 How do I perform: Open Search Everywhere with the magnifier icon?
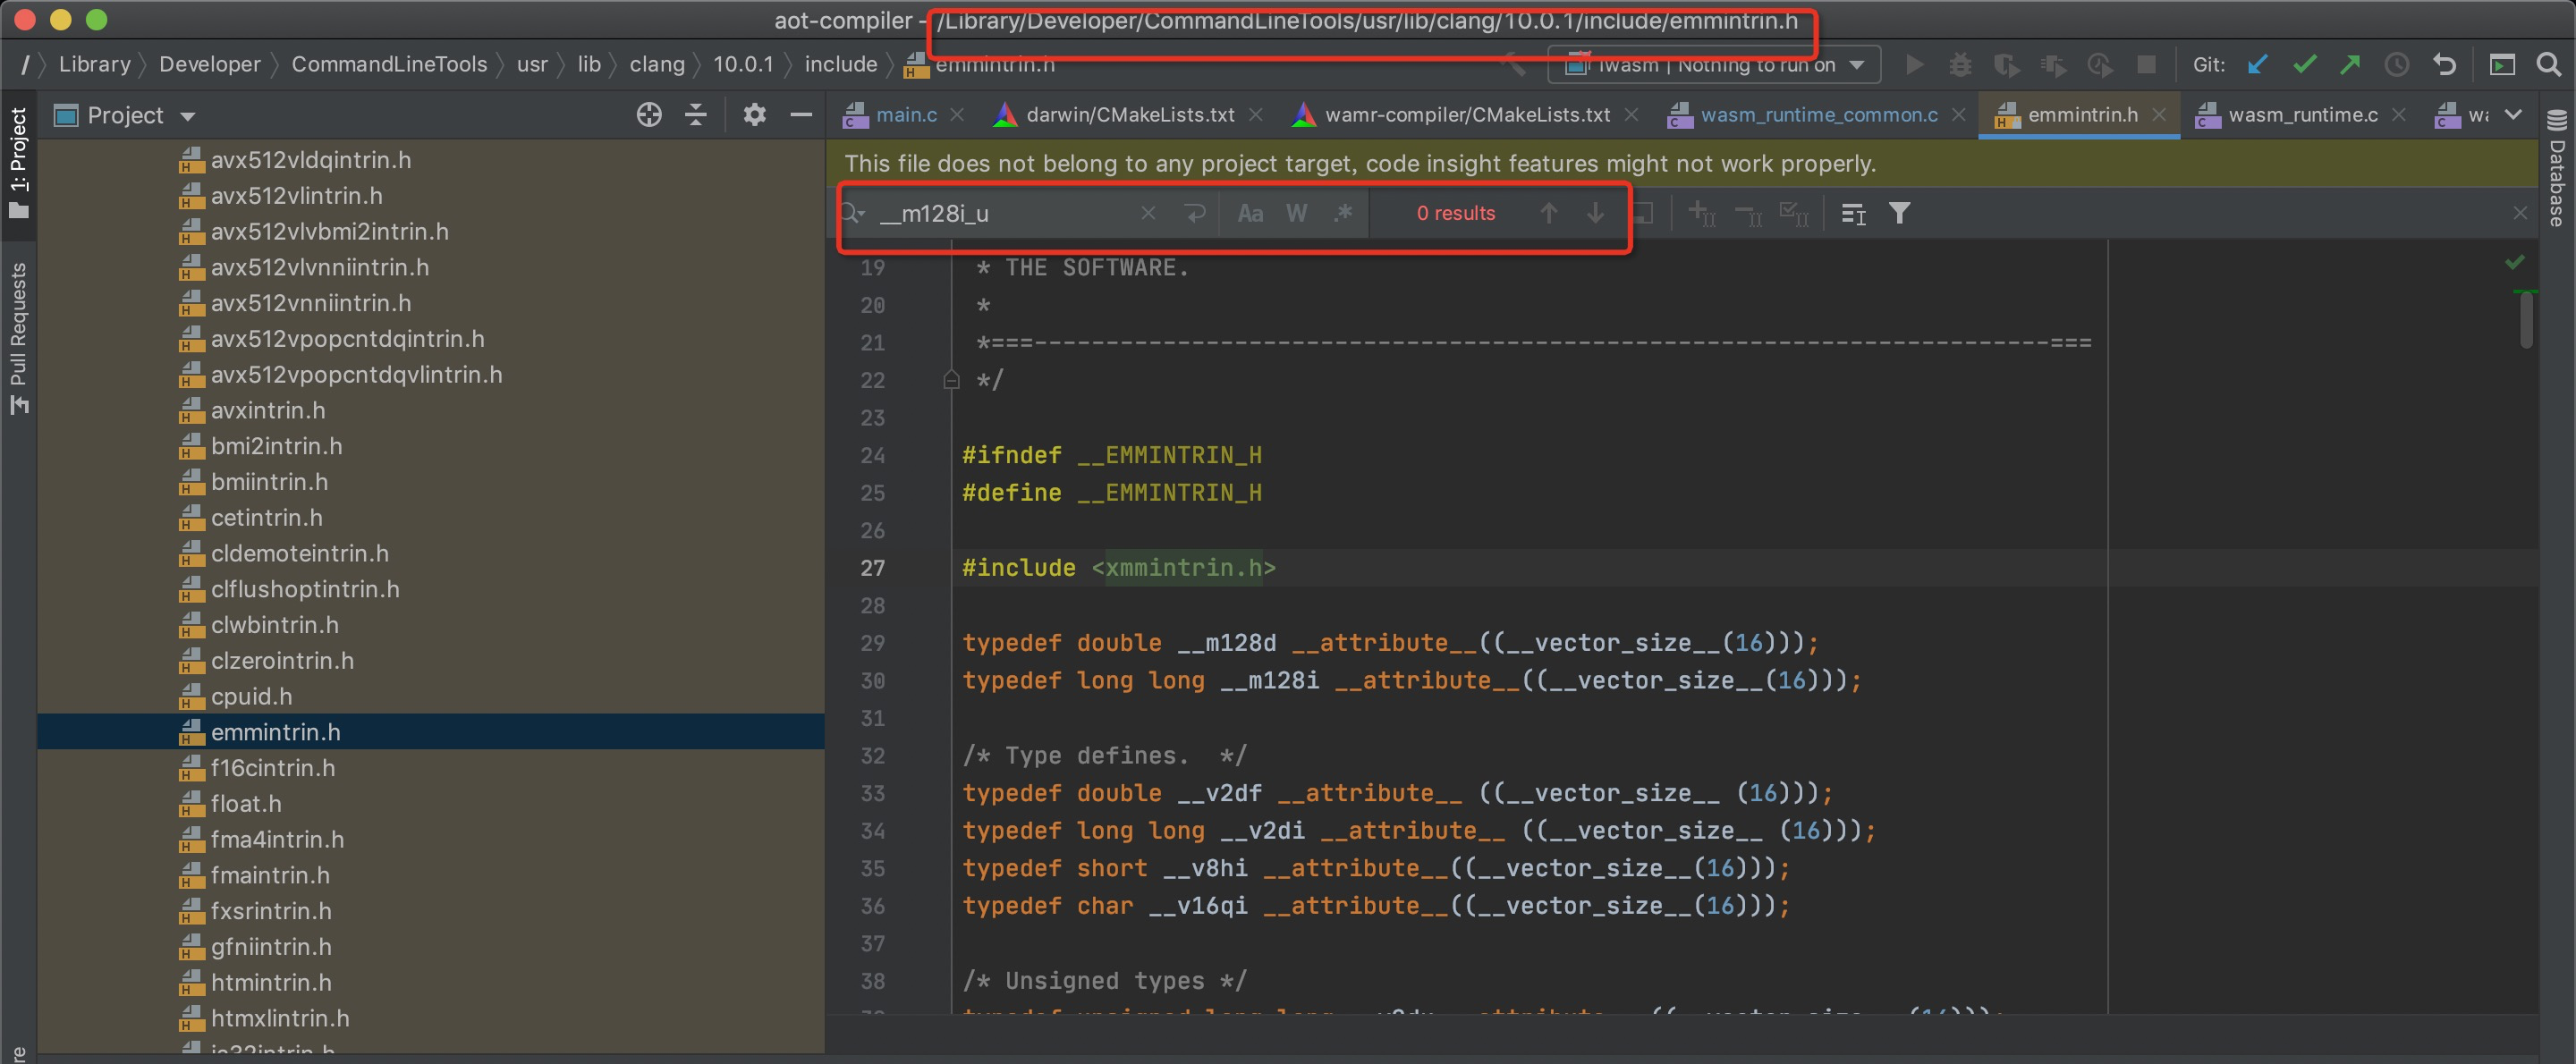2549,64
